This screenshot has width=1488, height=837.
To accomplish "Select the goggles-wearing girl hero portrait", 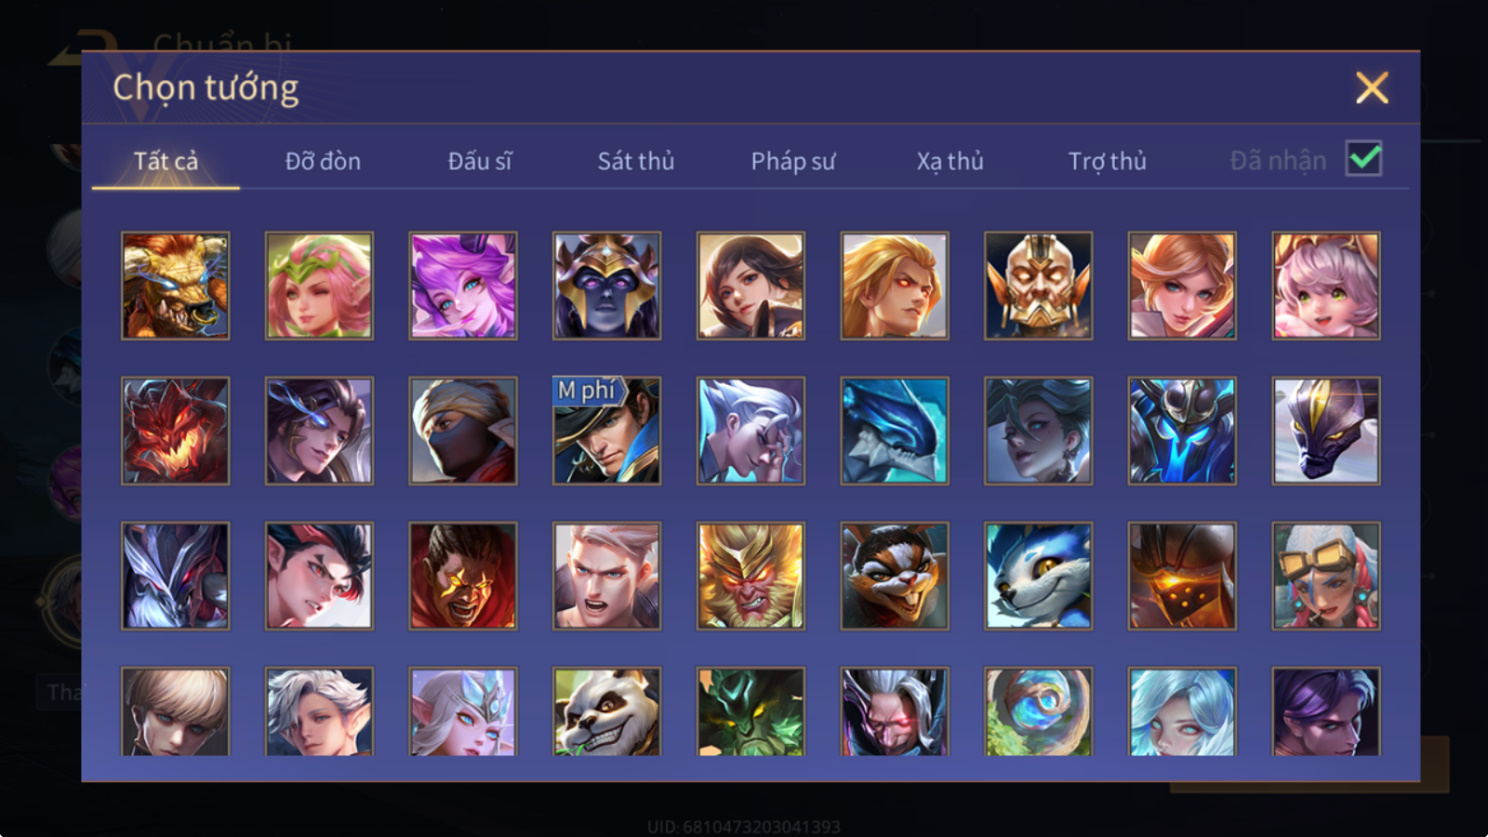I will click(x=1326, y=576).
